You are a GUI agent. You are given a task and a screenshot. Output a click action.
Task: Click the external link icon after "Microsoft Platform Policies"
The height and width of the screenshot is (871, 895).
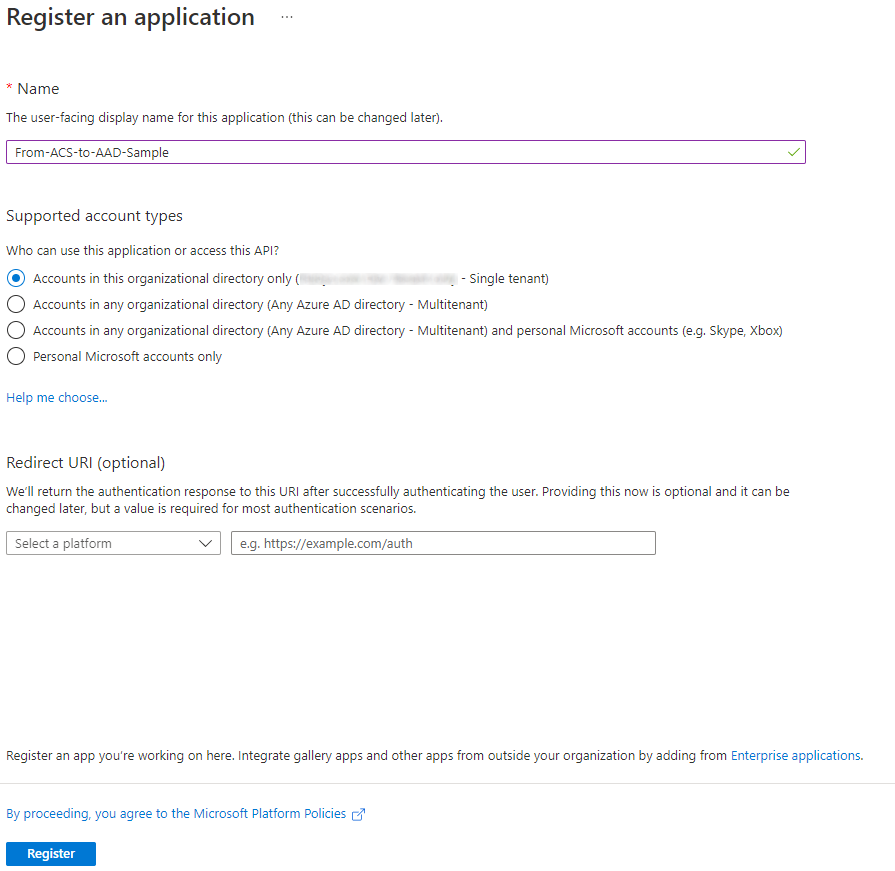(358, 814)
